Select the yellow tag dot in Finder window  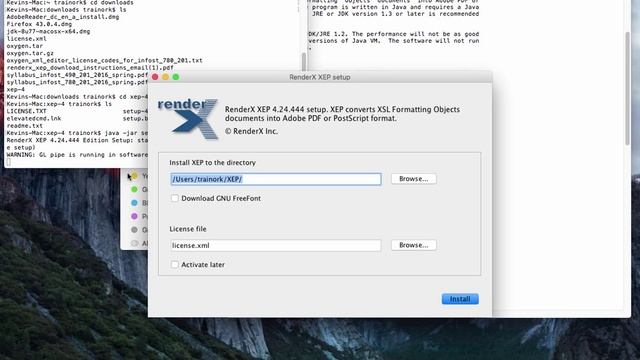tap(134, 176)
